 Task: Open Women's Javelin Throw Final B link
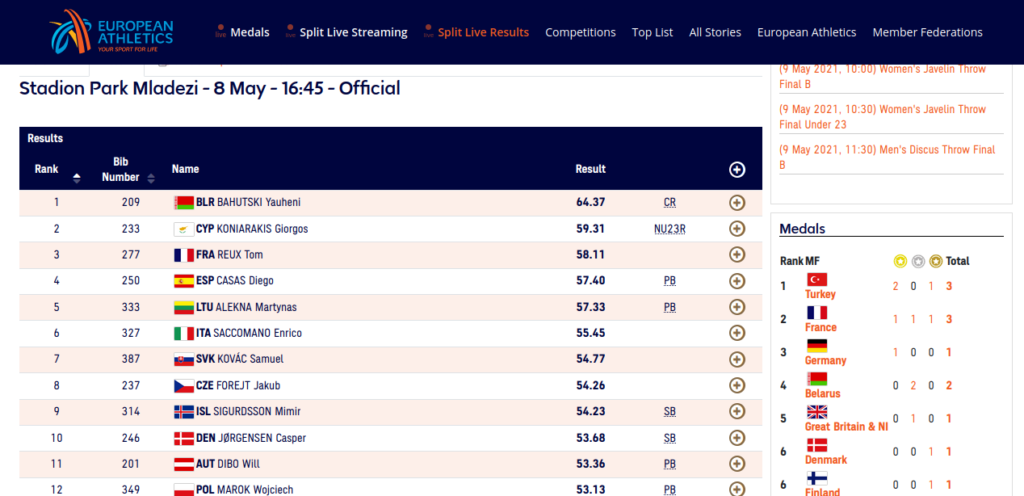pos(882,76)
